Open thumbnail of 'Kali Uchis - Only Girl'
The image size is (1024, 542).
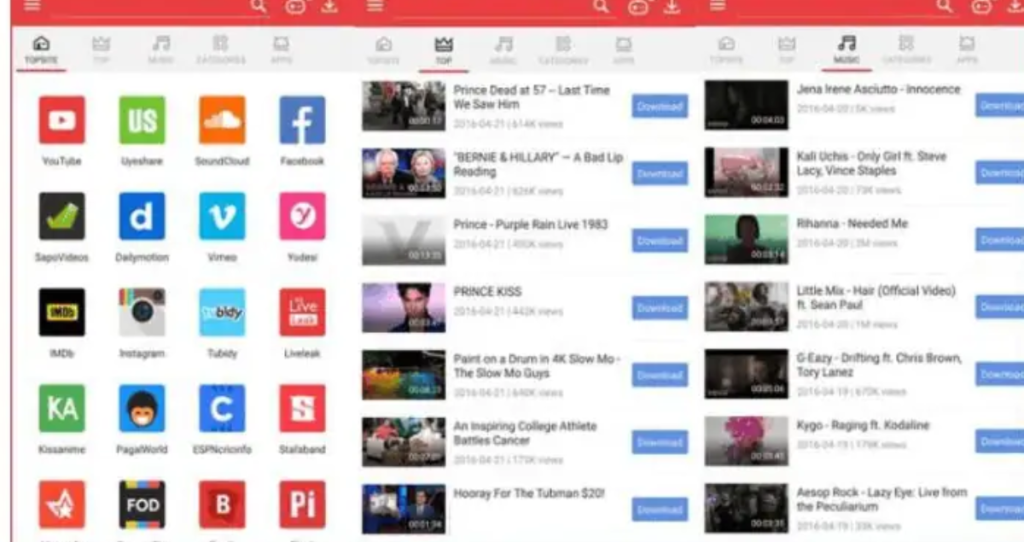[x=746, y=172]
